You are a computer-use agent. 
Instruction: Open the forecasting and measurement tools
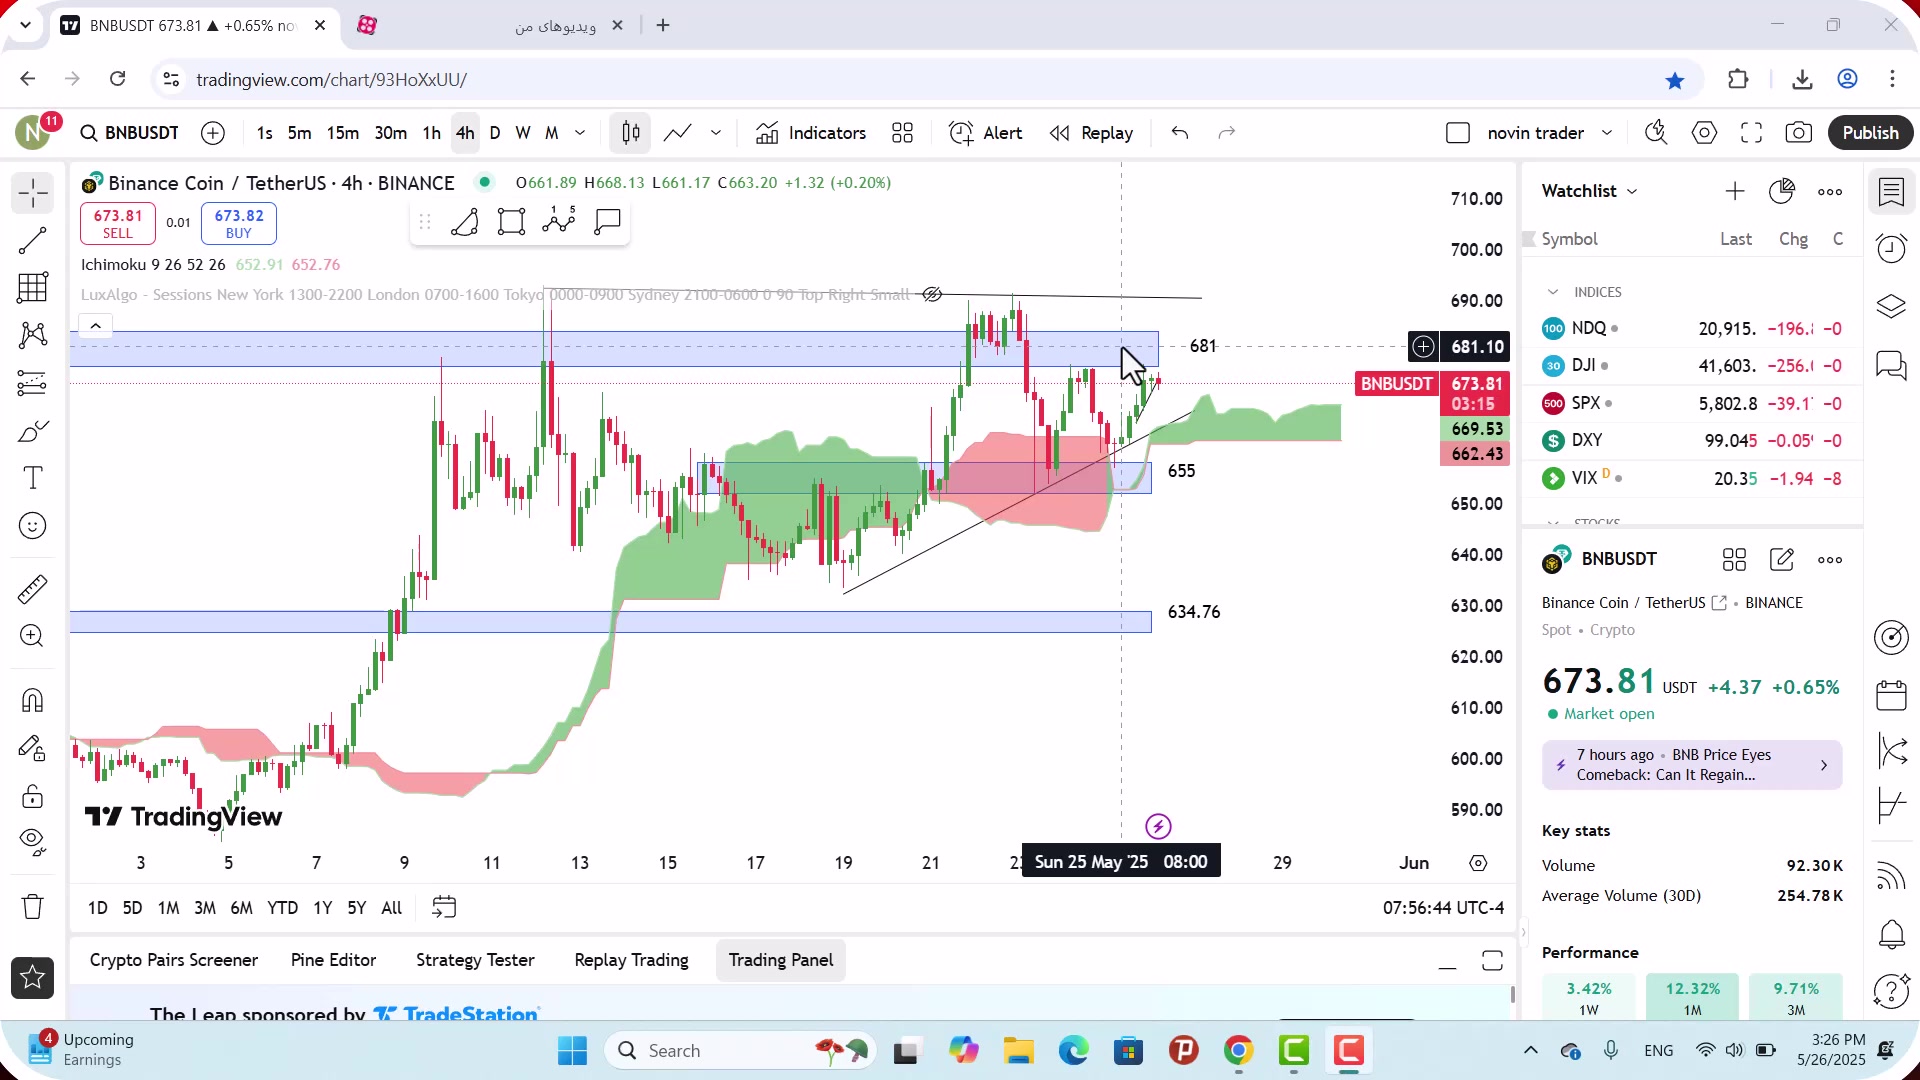pyautogui.click(x=32, y=383)
